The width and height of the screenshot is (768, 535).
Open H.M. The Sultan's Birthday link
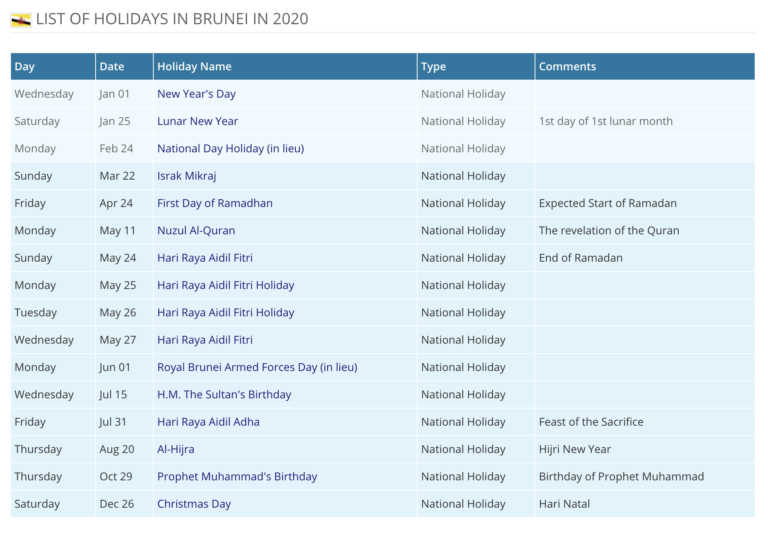click(224, 394)
